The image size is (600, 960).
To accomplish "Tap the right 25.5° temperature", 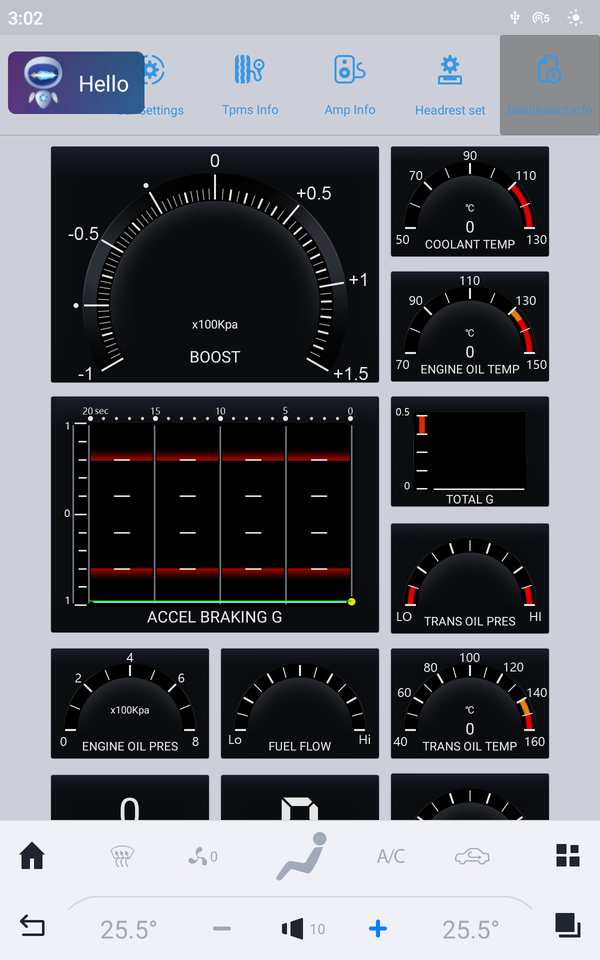I will (471, 929).
